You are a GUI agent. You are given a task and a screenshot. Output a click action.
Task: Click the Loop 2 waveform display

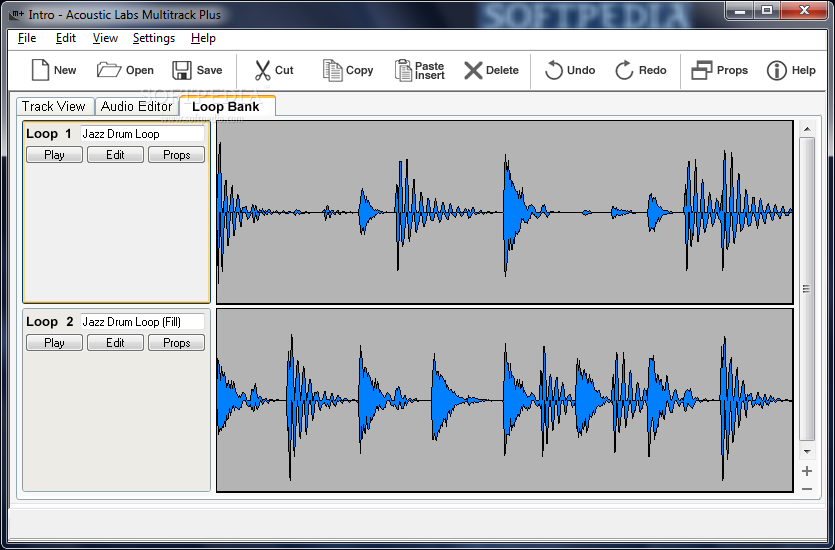point(505,400)
